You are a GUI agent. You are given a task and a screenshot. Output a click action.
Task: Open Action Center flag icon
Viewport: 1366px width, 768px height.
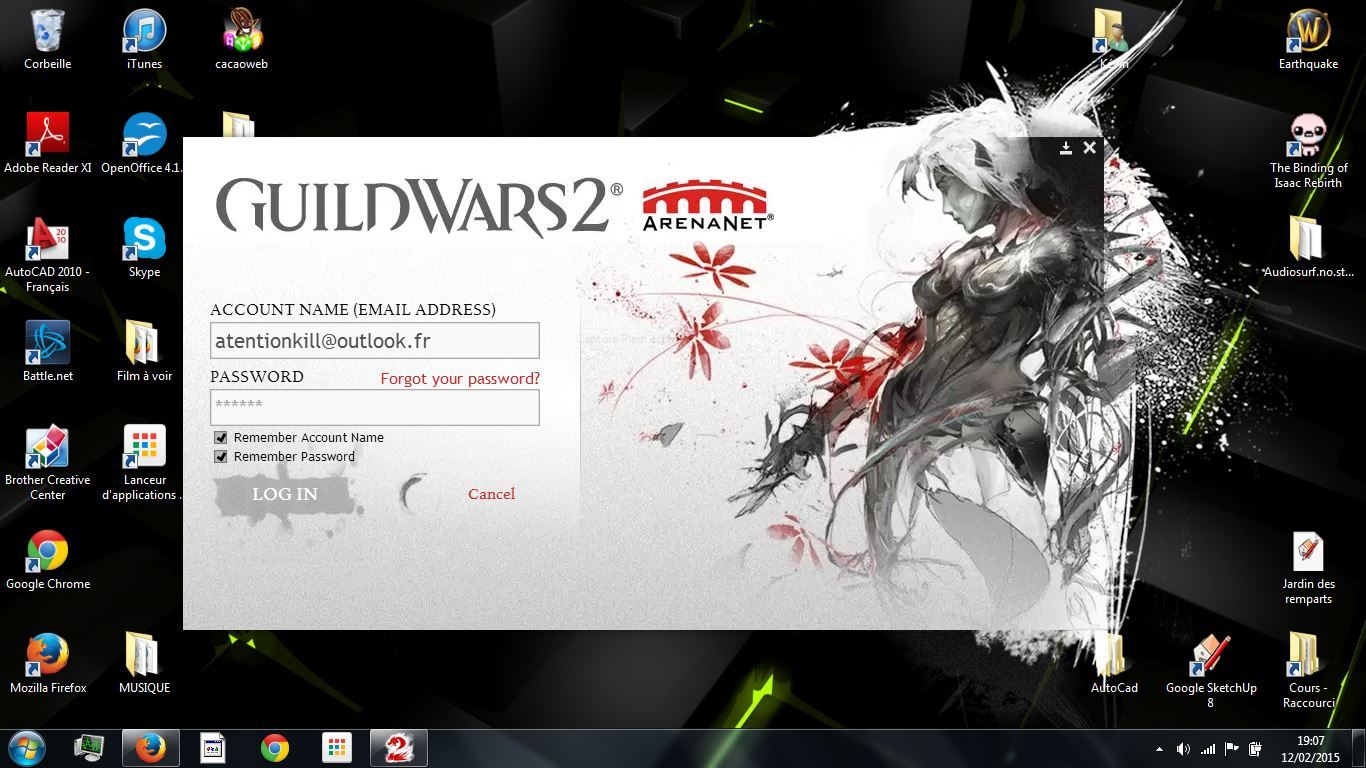tap(1232, 749)
